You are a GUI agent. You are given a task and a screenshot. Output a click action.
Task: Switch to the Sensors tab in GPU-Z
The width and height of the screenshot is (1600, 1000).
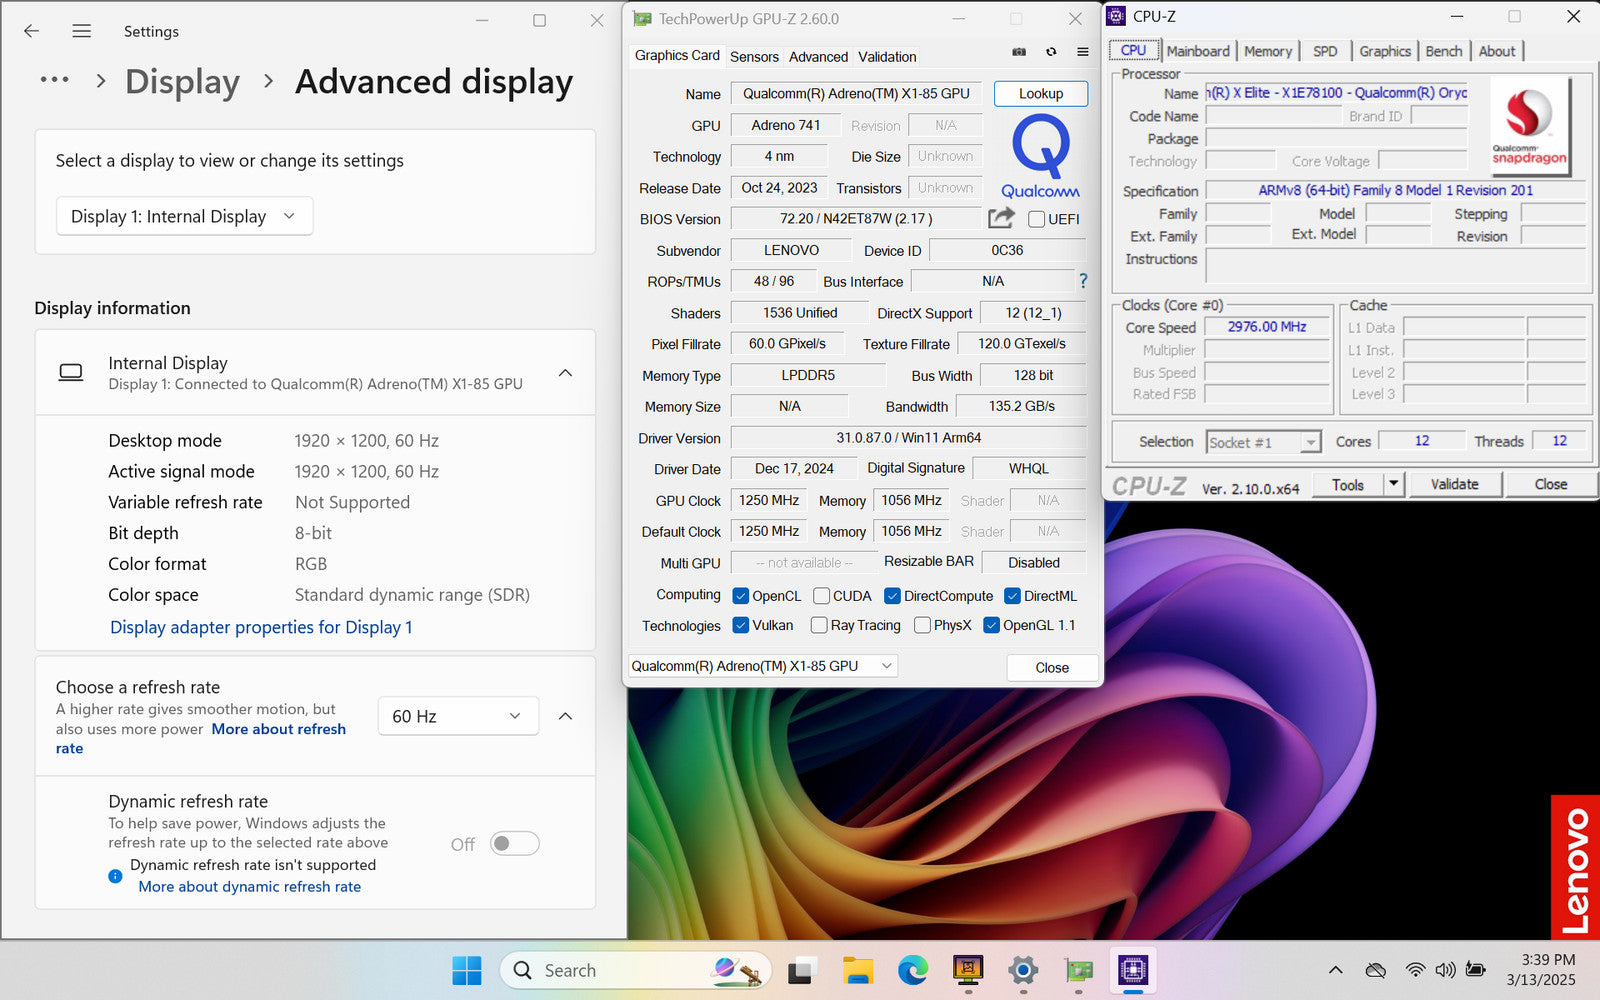[x=754, y=57]
